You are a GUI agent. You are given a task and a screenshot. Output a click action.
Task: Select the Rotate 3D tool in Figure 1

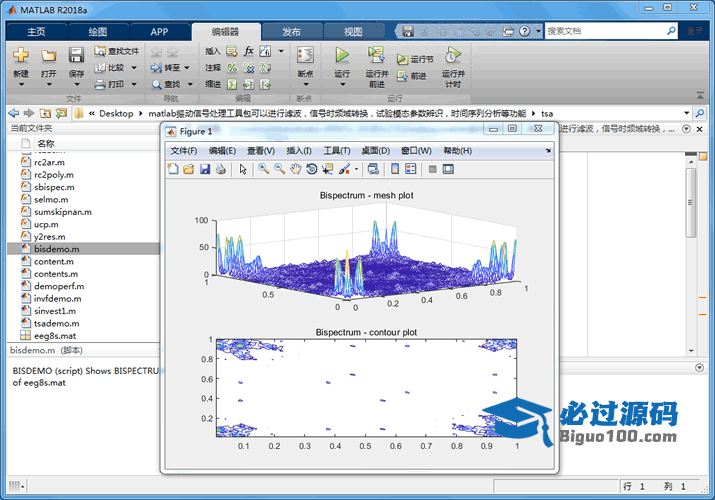(x=312, y=169)
